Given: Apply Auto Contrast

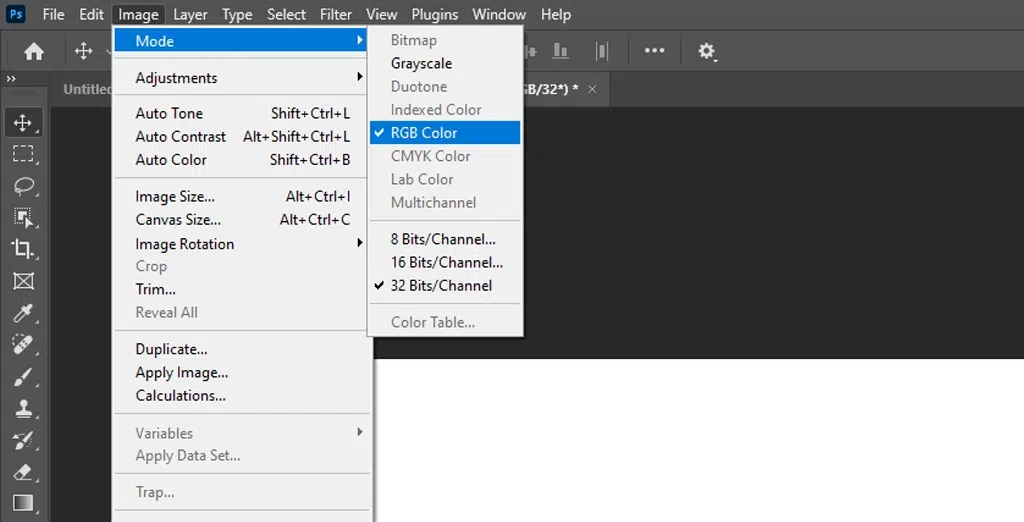Looking at the screenshot, I should [x=240, y=137].
